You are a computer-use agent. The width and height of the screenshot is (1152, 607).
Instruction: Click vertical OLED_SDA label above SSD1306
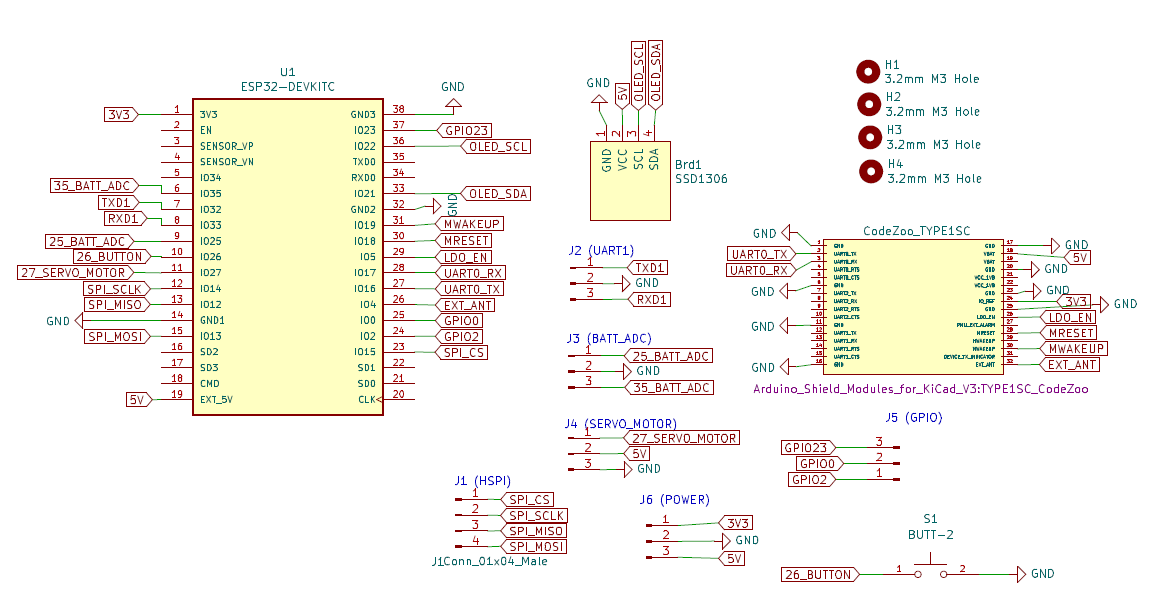coord(655,75)
